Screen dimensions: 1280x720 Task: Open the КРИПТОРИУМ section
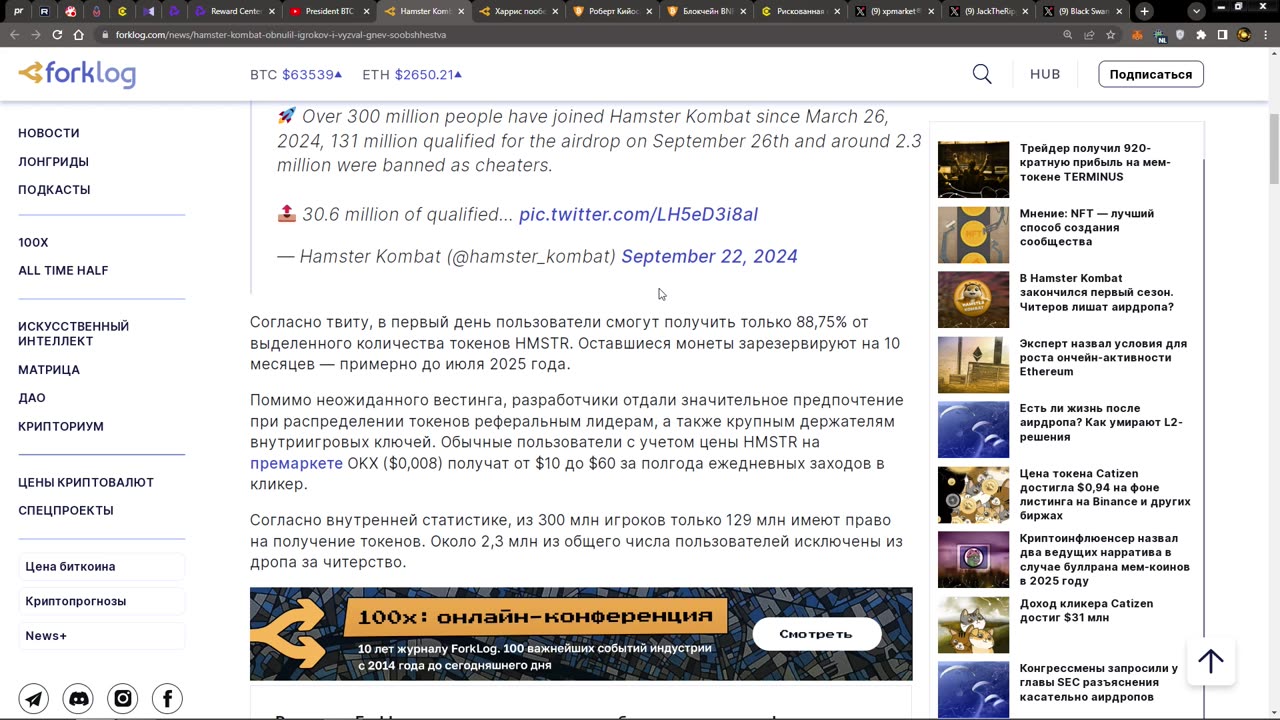click(61, 426)
